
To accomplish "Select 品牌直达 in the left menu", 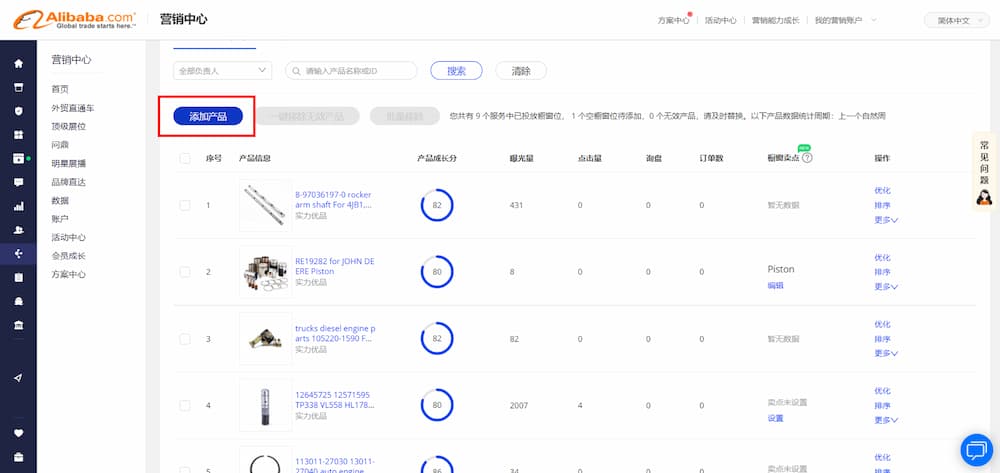I will tap(68, 182).
